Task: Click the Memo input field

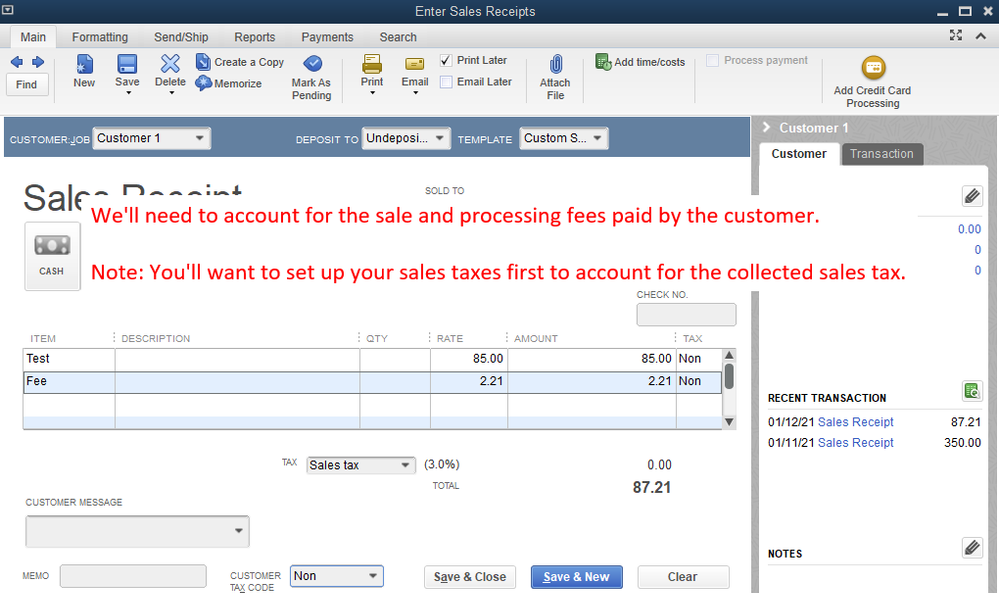Action: (x=133, y=576)
